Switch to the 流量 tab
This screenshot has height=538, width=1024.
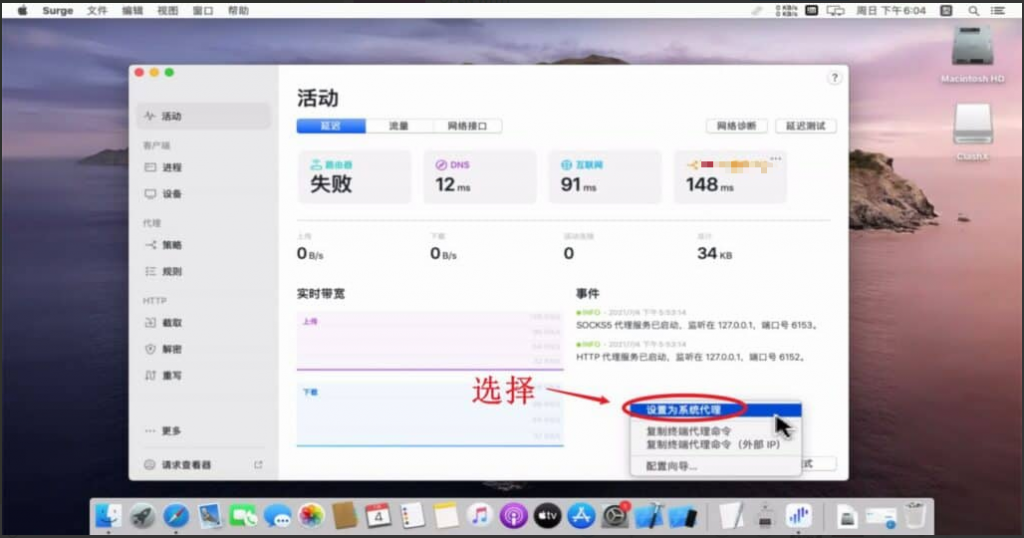(399, 126)
